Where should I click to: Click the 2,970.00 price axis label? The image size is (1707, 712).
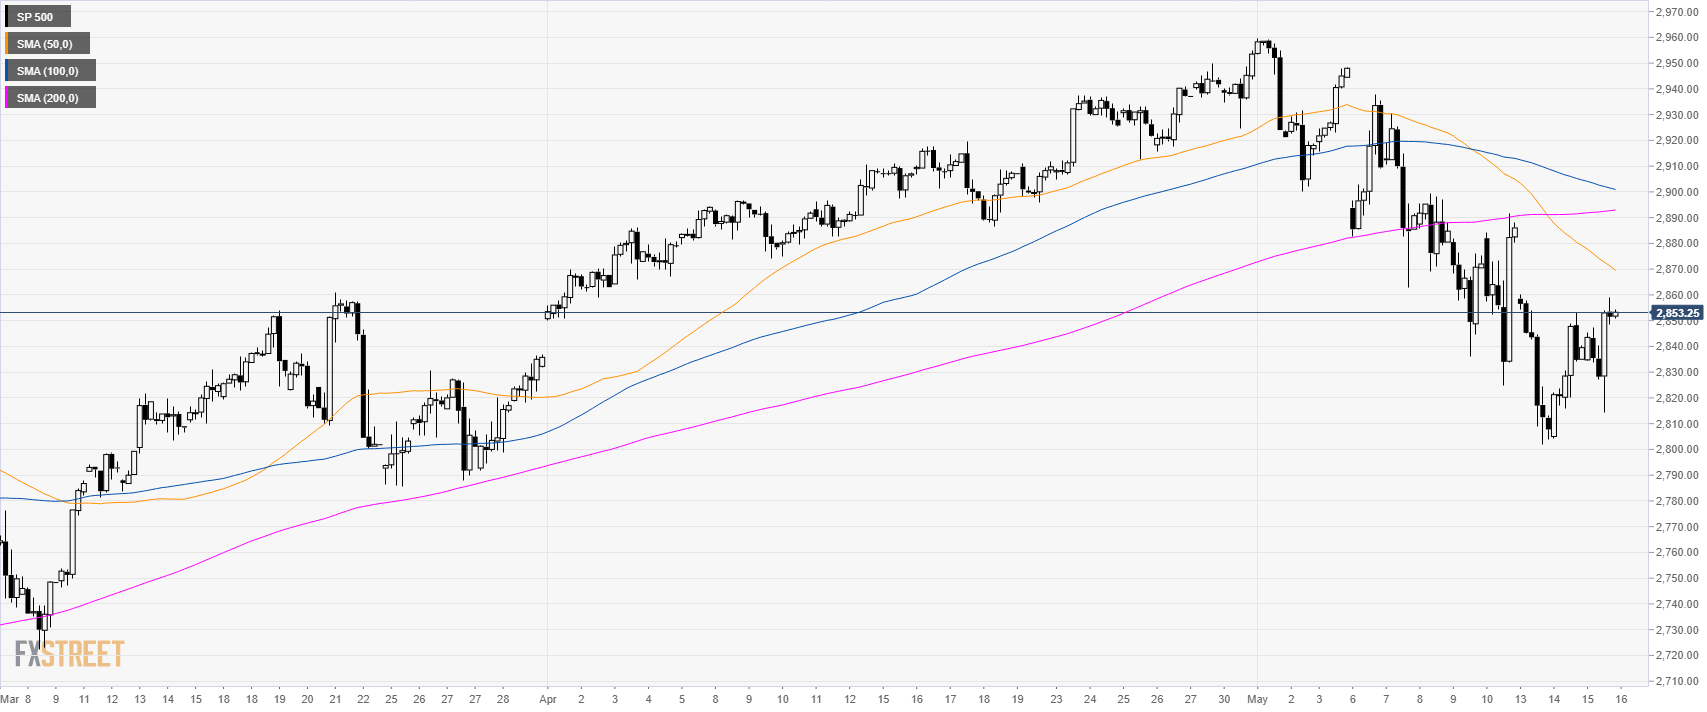tap(1677, 12)
